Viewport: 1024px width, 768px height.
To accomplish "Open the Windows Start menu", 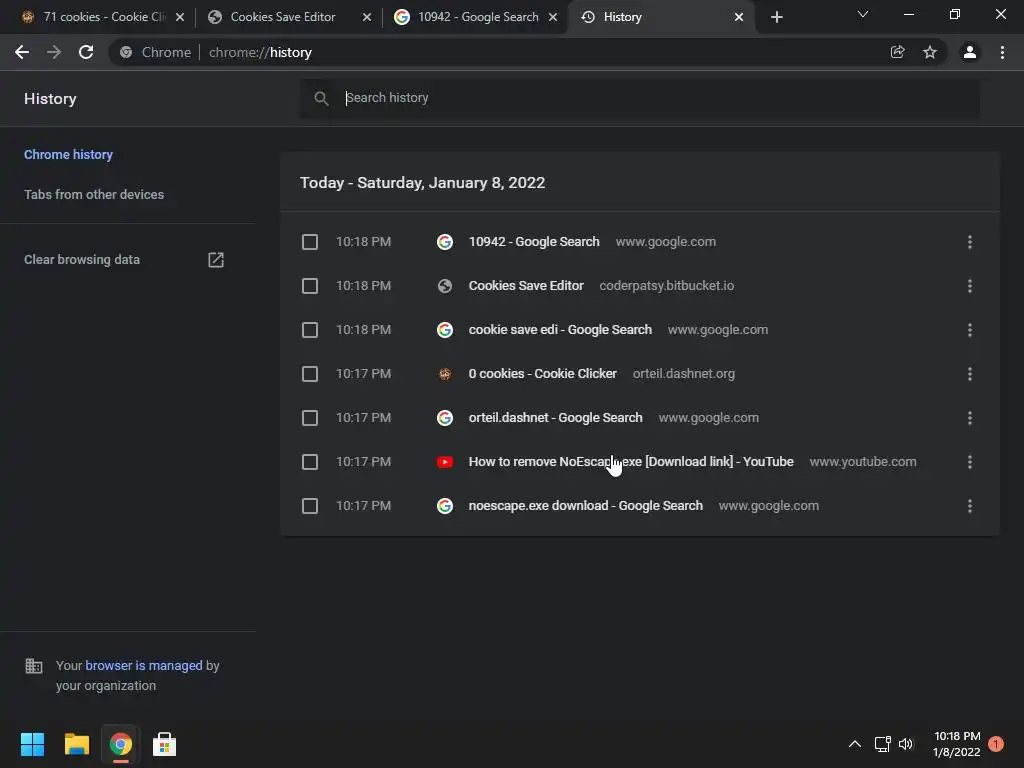I will click(32, 744).
